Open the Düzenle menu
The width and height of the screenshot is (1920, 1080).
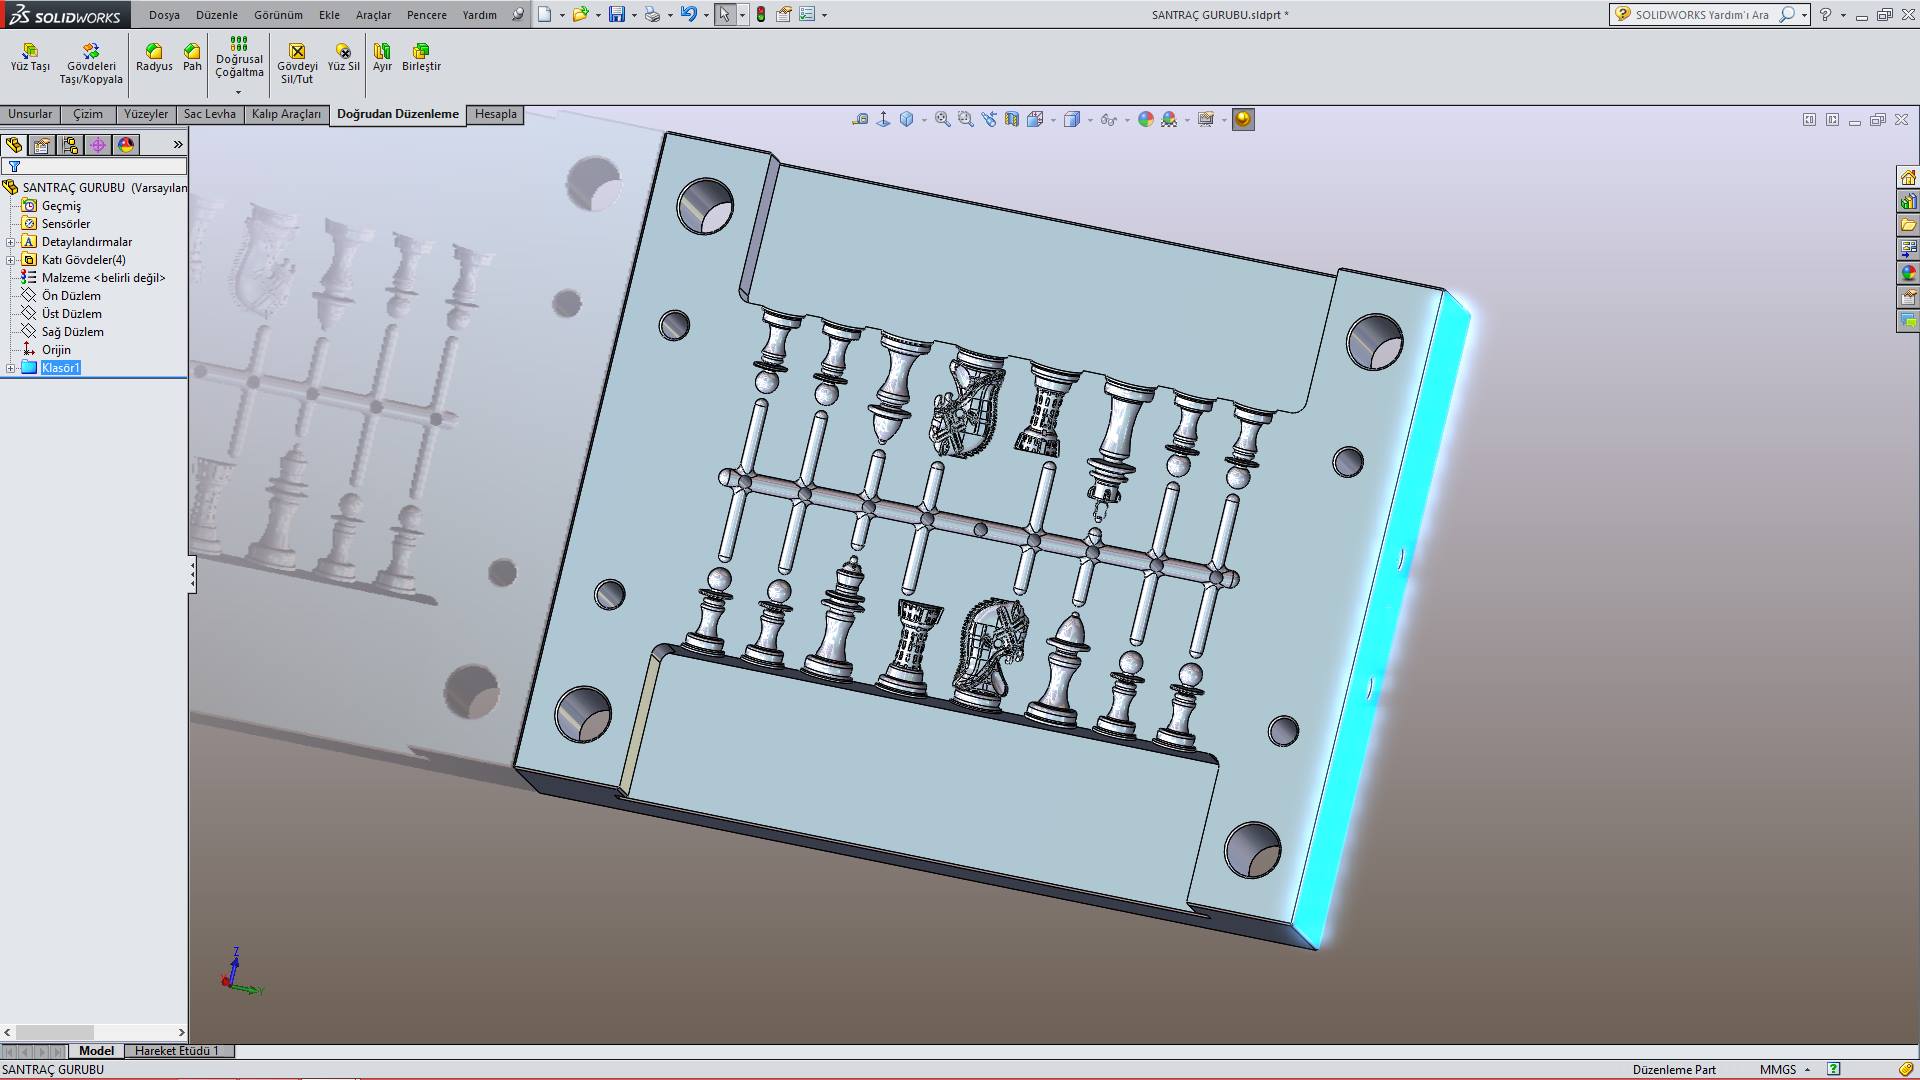tap(217, 15)
